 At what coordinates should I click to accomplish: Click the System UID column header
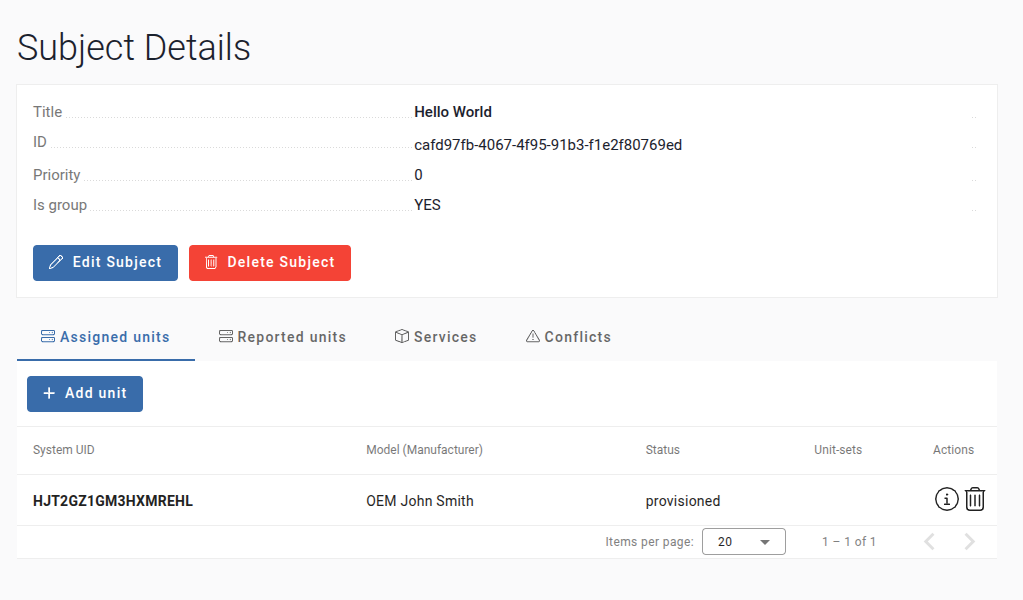tap(64, 450)
